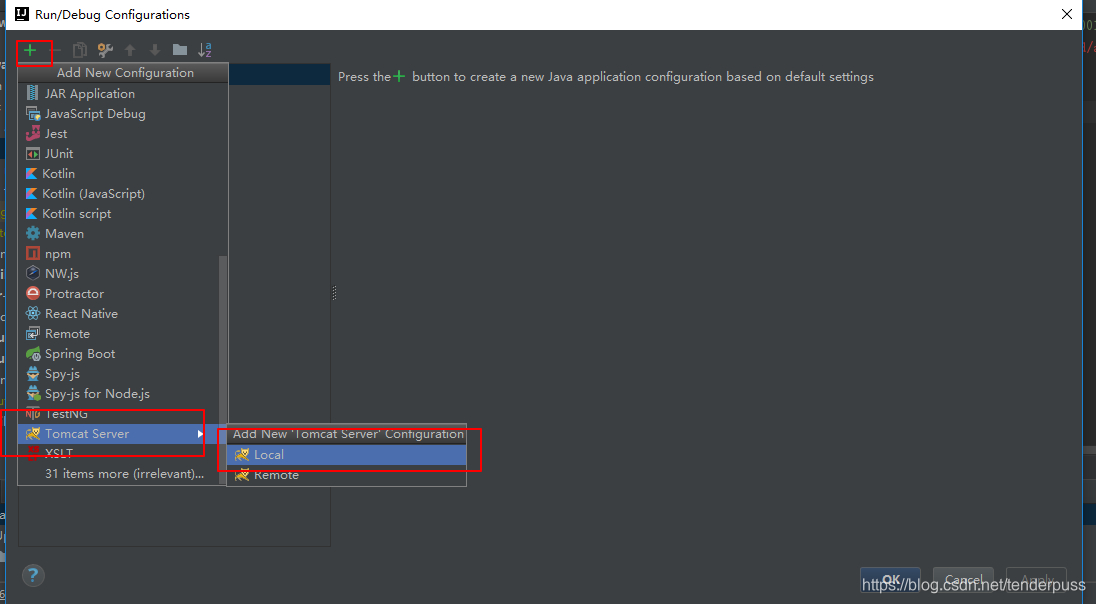Image resolution: width=1096 pixels, height=604 pixels.
Task: Select JavaScript Debug configuration type
Action: tap(122, 113)
